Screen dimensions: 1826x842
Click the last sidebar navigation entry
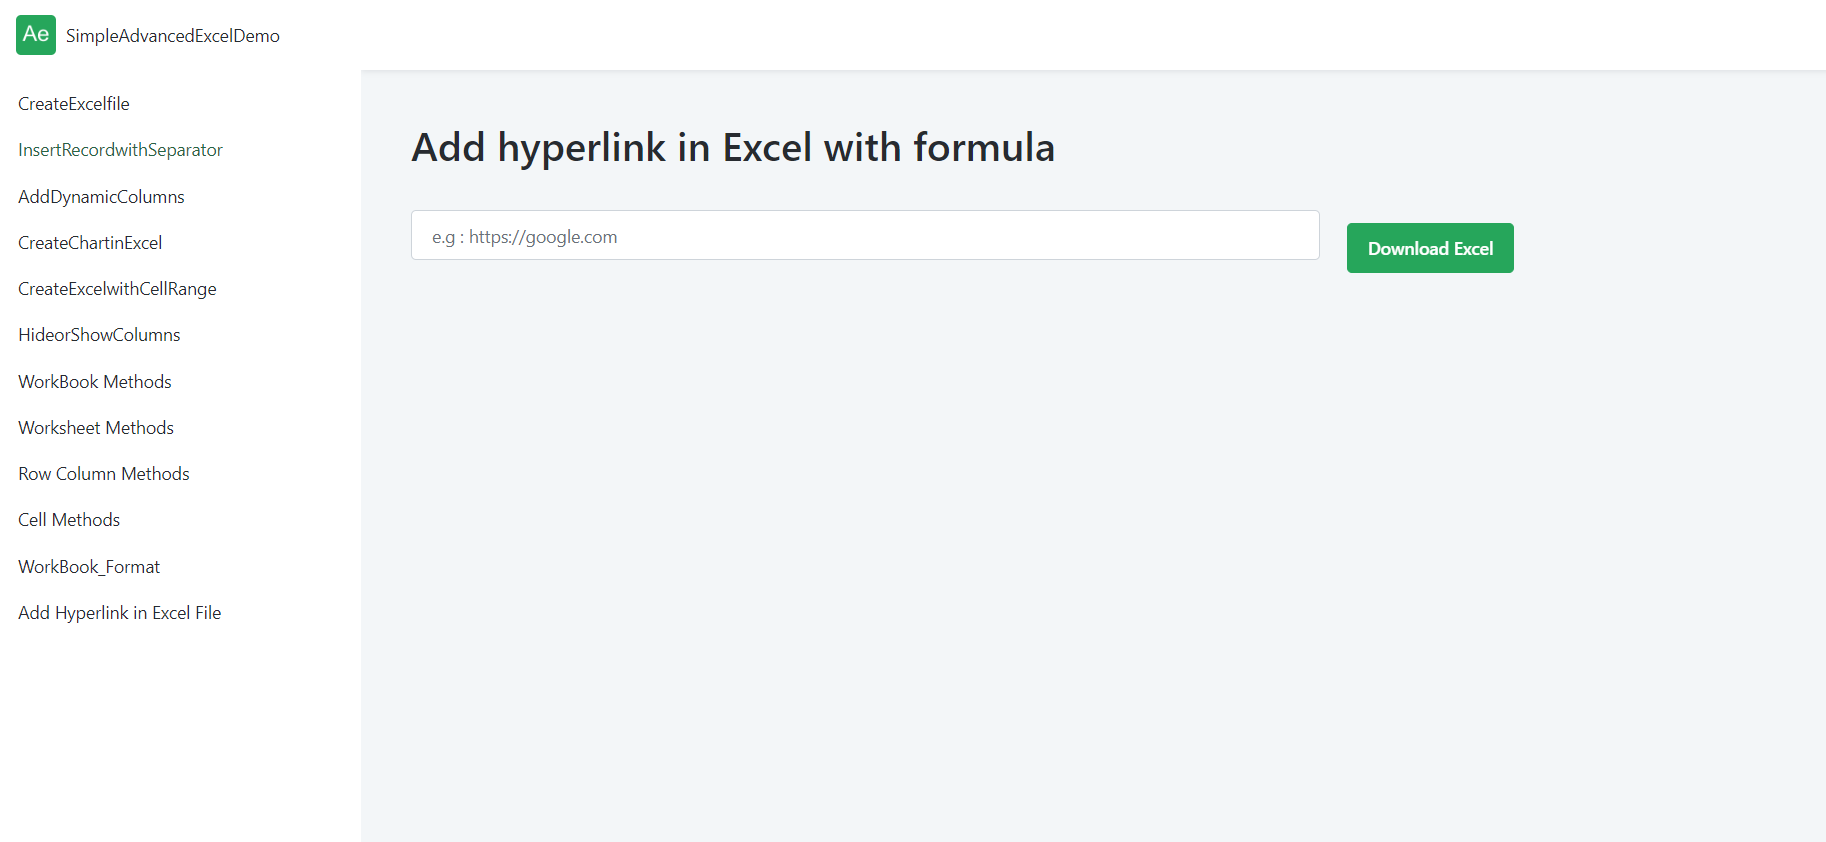[119, 612]
